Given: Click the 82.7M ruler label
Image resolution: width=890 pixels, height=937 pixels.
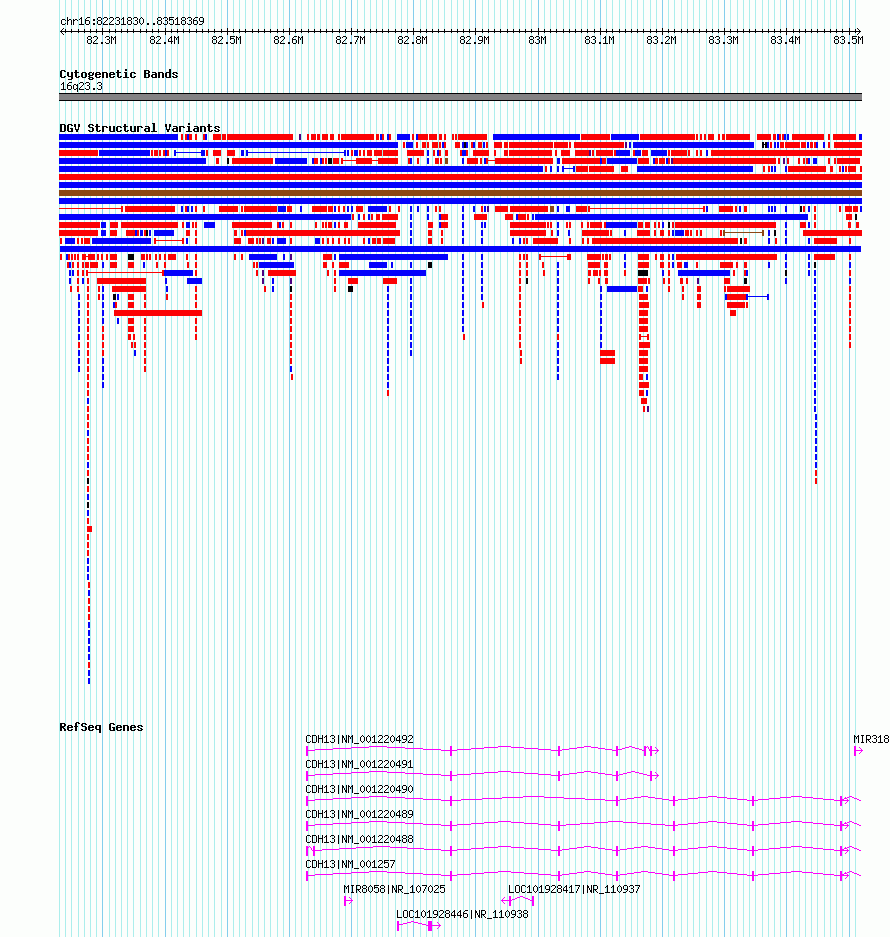Looking at the screenshot, I should click(350, 40).
